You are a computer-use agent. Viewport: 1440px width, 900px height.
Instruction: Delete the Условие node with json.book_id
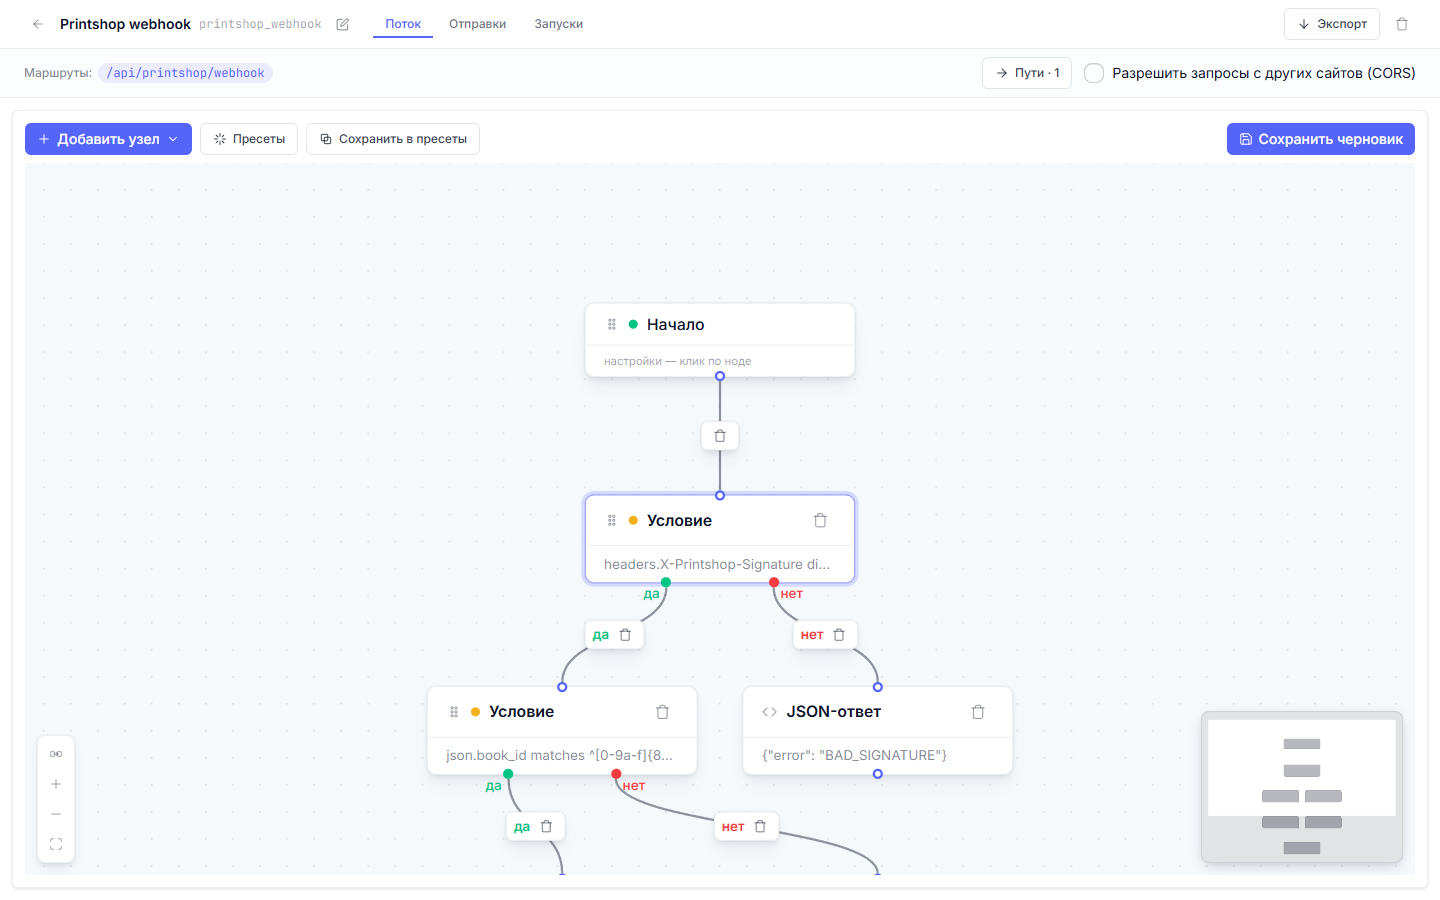coord(662,712)
